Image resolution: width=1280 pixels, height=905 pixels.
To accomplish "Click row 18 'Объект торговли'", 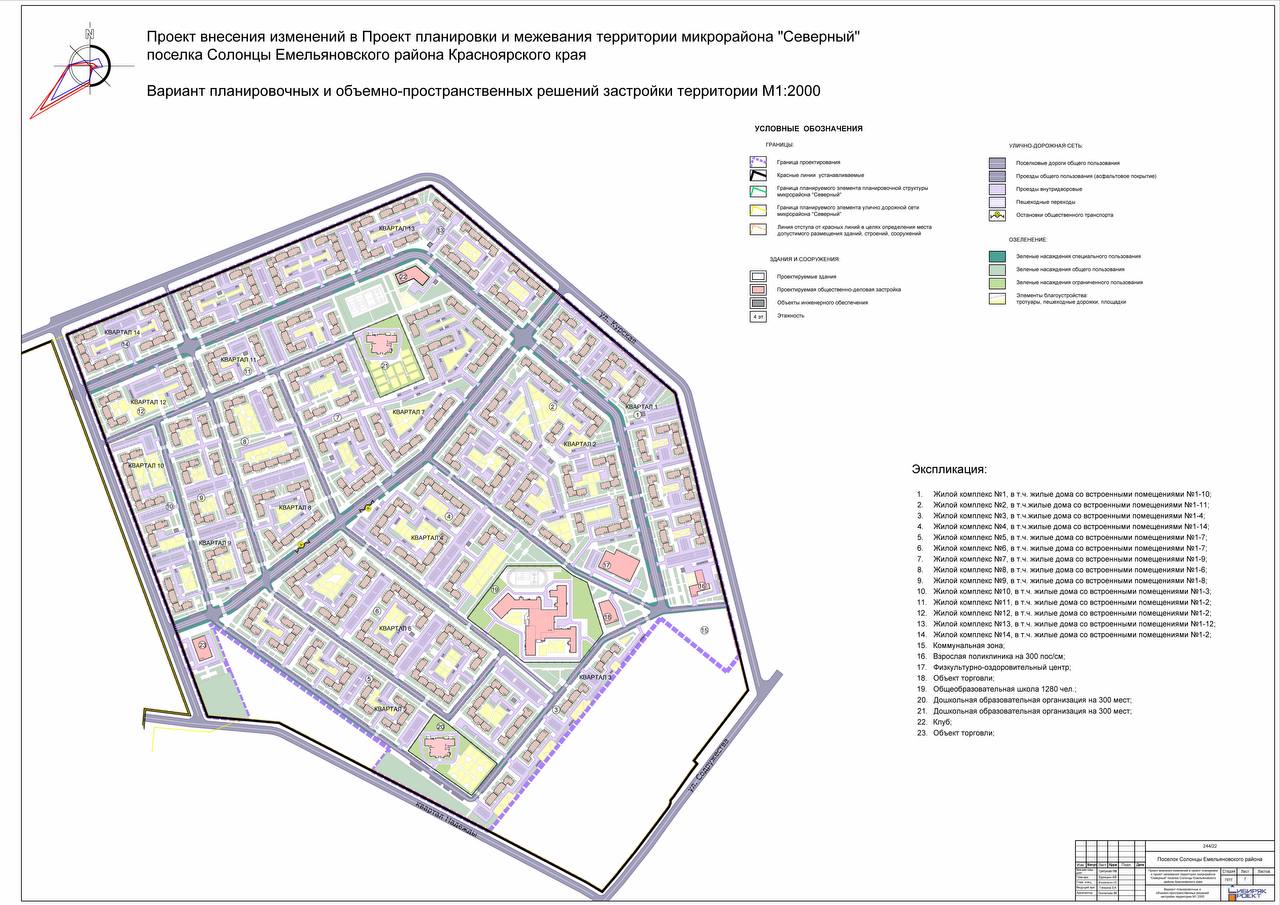I will coord(955,678).
